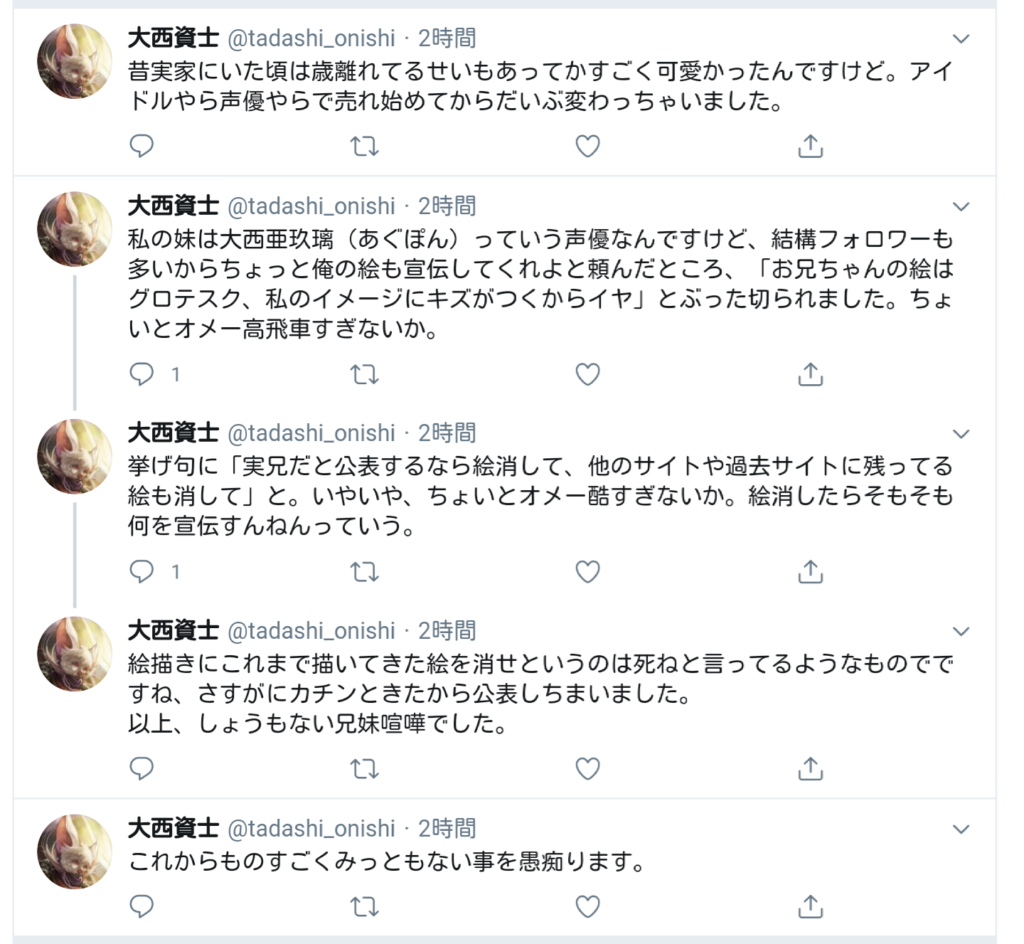Like the tweet mentioning 大西亜玖璃
This screenshot has width=1024, height=944.
click(x=588, y=374)
